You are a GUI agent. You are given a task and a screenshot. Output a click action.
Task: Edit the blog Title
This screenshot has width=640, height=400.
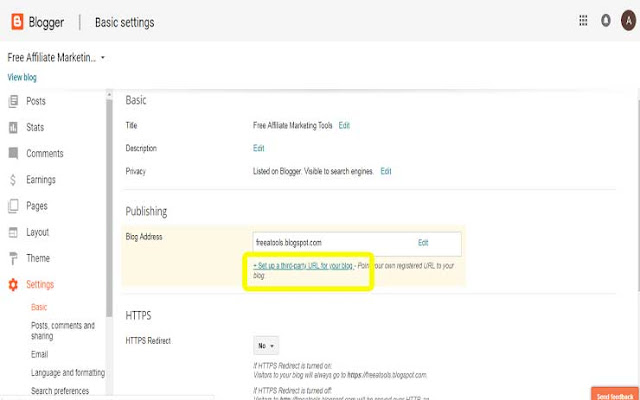(344, 126)
